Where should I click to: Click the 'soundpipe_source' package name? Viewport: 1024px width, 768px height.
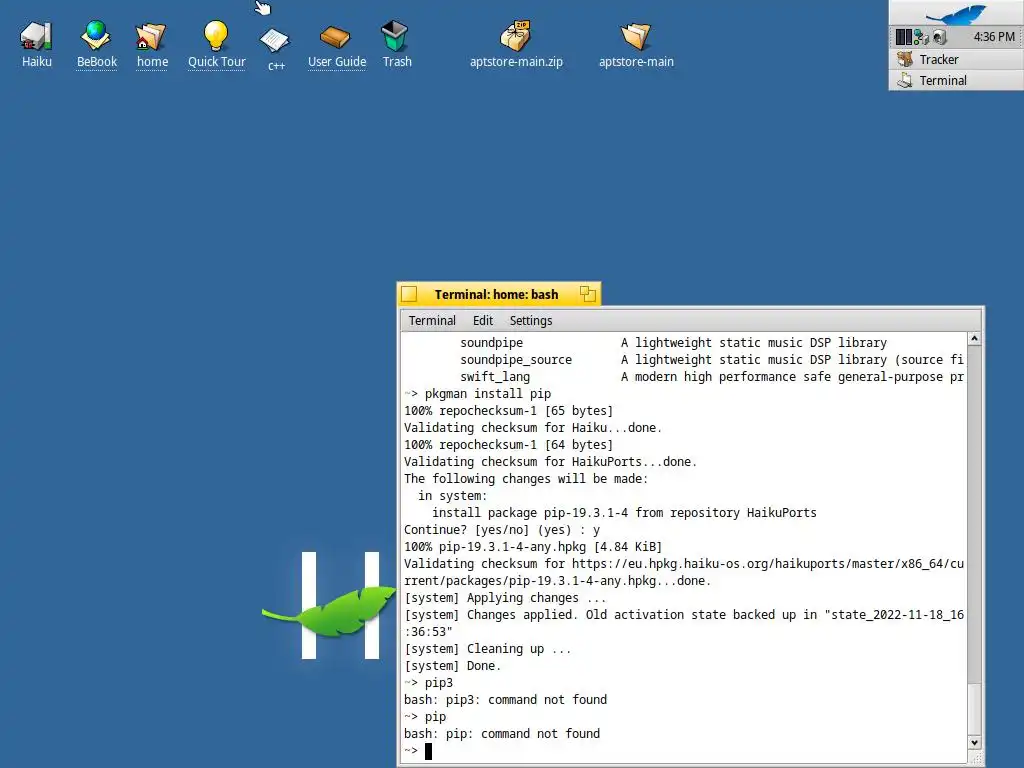pos(515,360)
